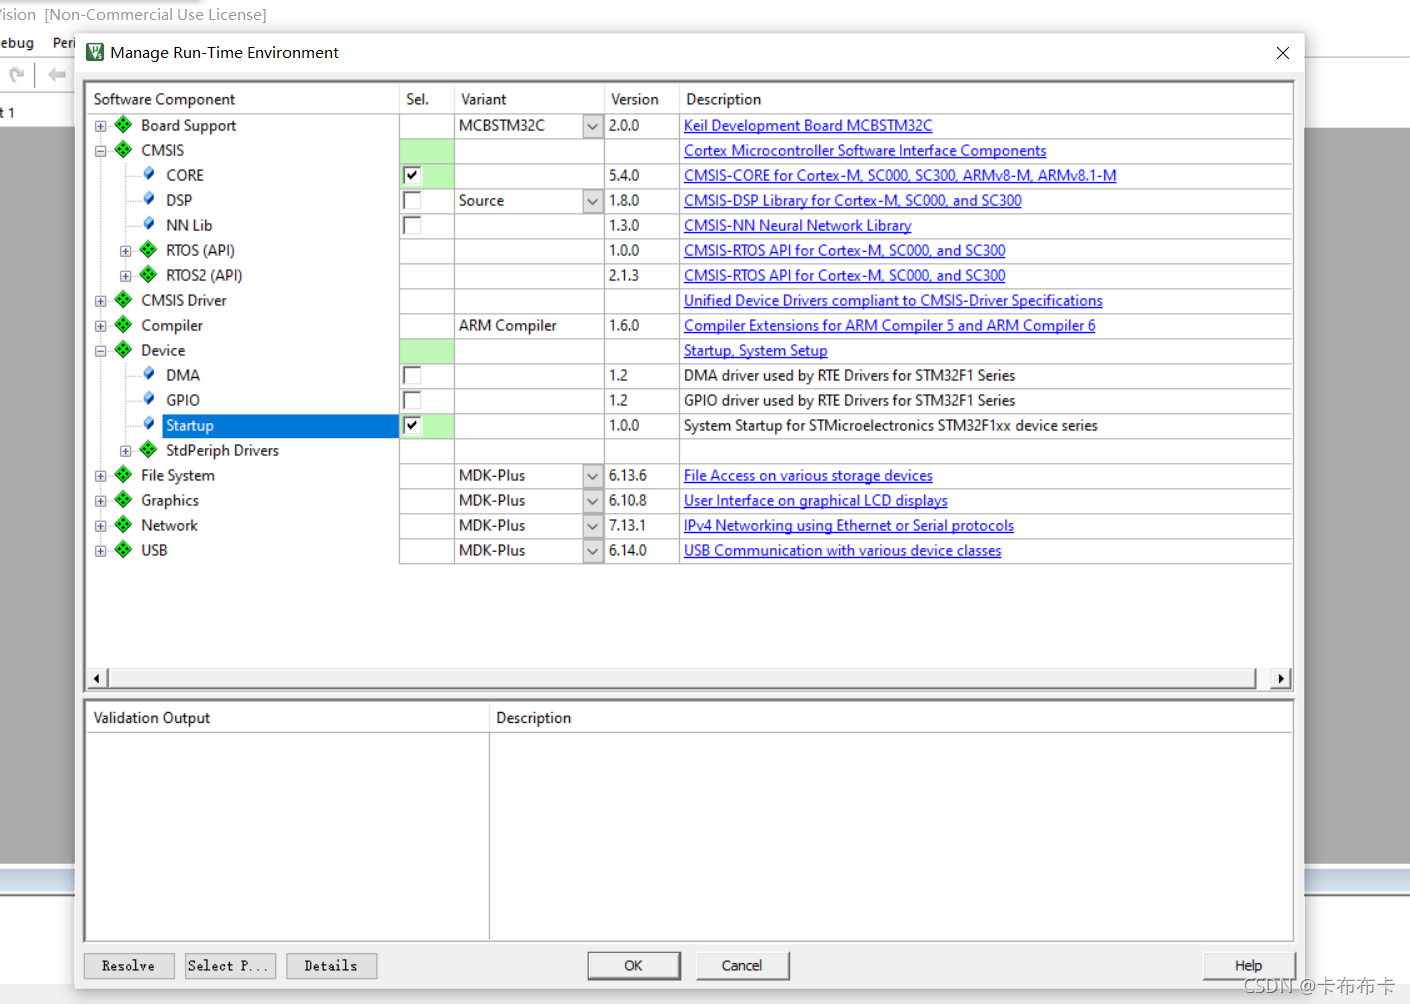Click the DSP blue component icon
Image resolution: width=1410 pixels, height=1004 pixels.
pos(149,199)
